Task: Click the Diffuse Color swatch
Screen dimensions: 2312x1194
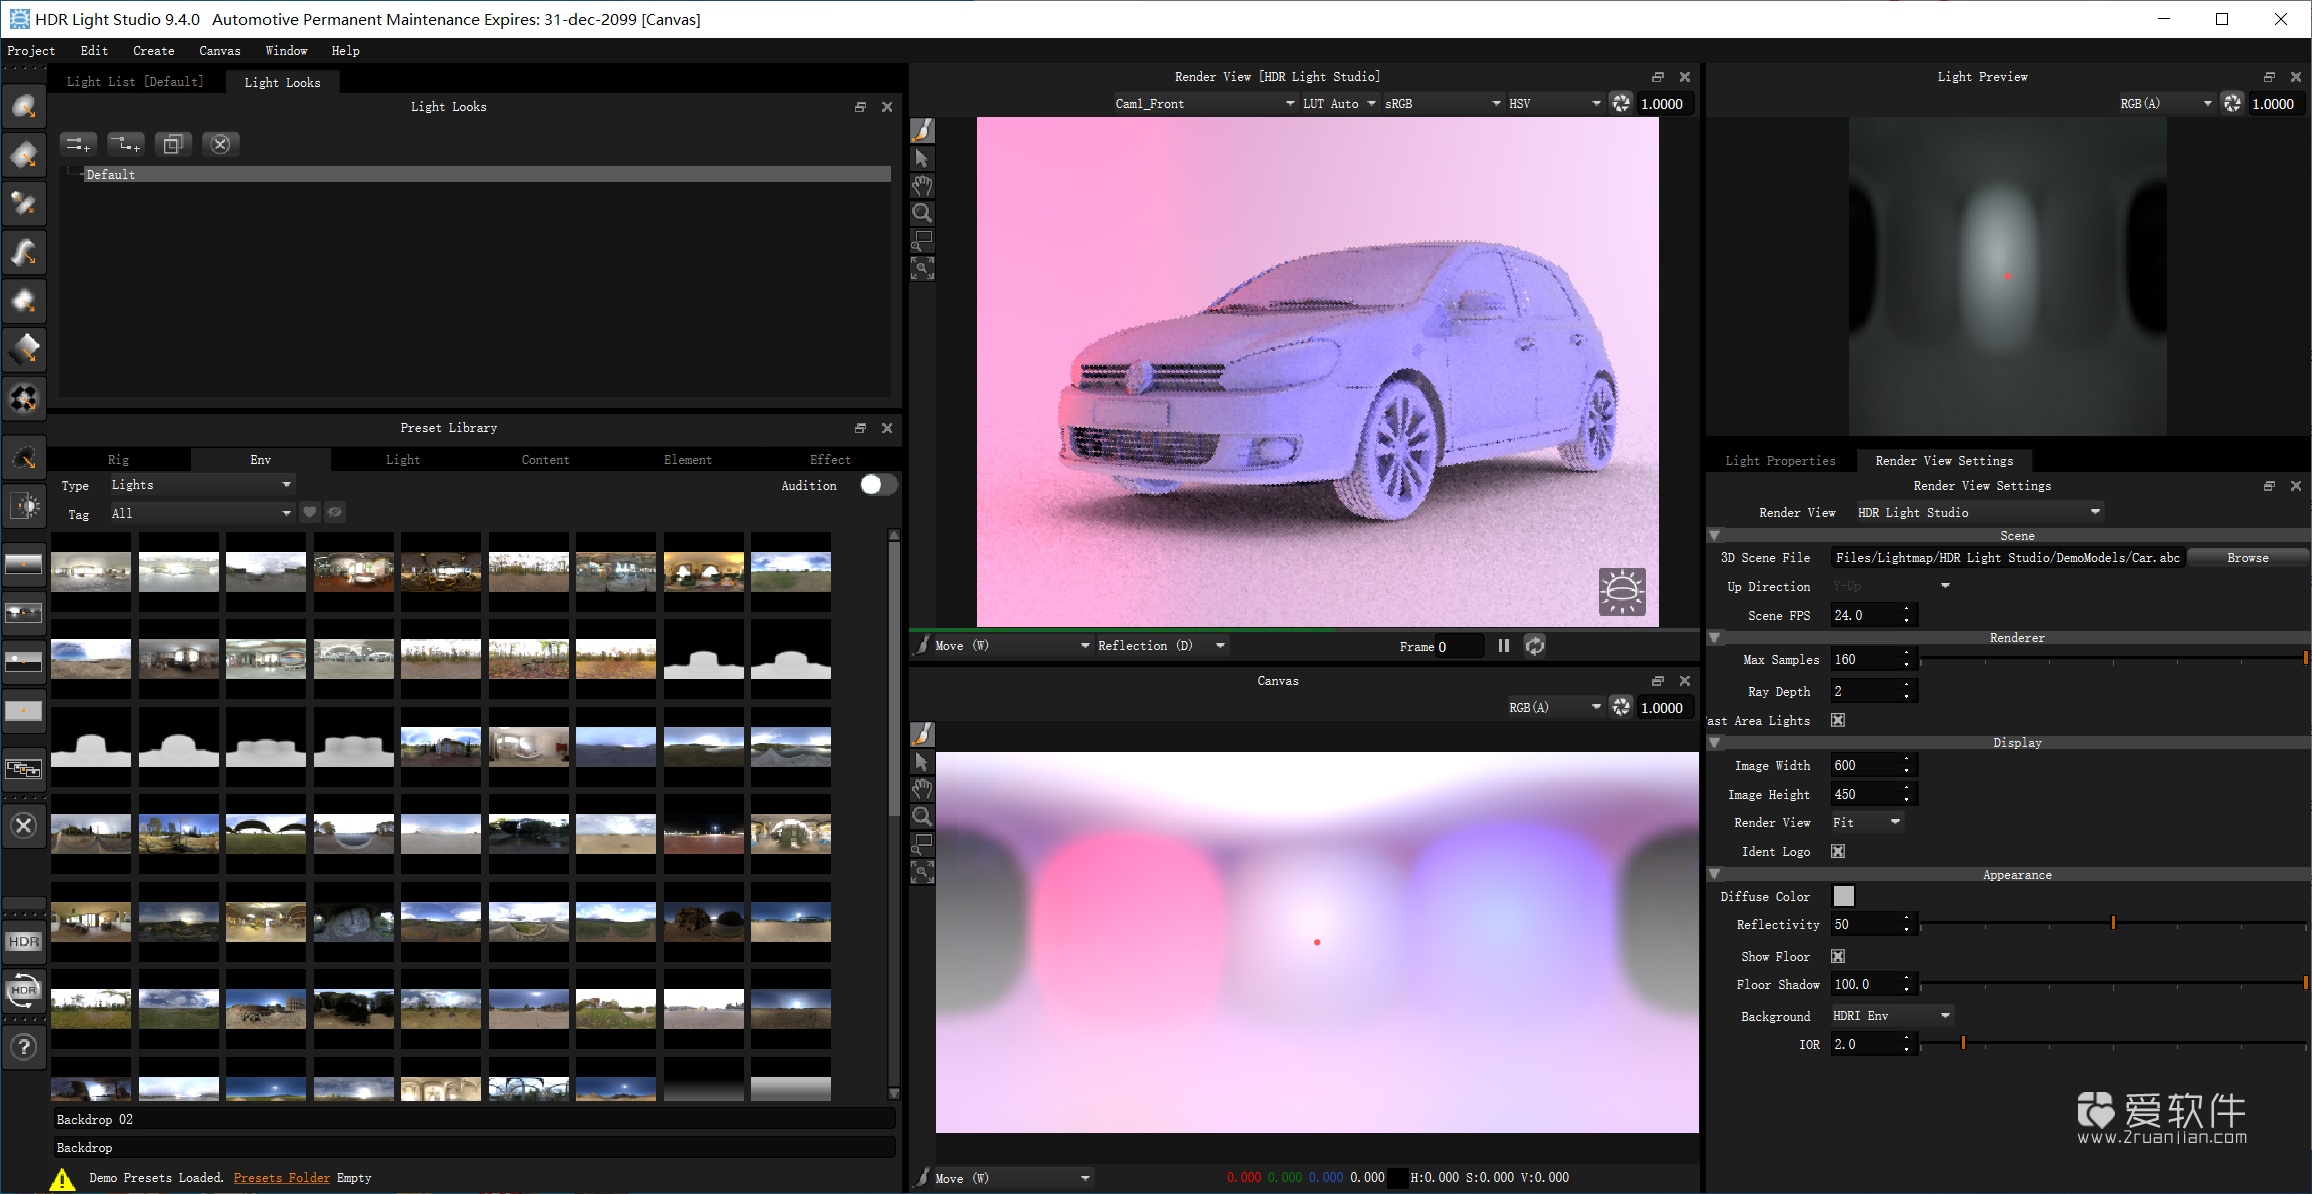Action: (x=1843, y=896)
